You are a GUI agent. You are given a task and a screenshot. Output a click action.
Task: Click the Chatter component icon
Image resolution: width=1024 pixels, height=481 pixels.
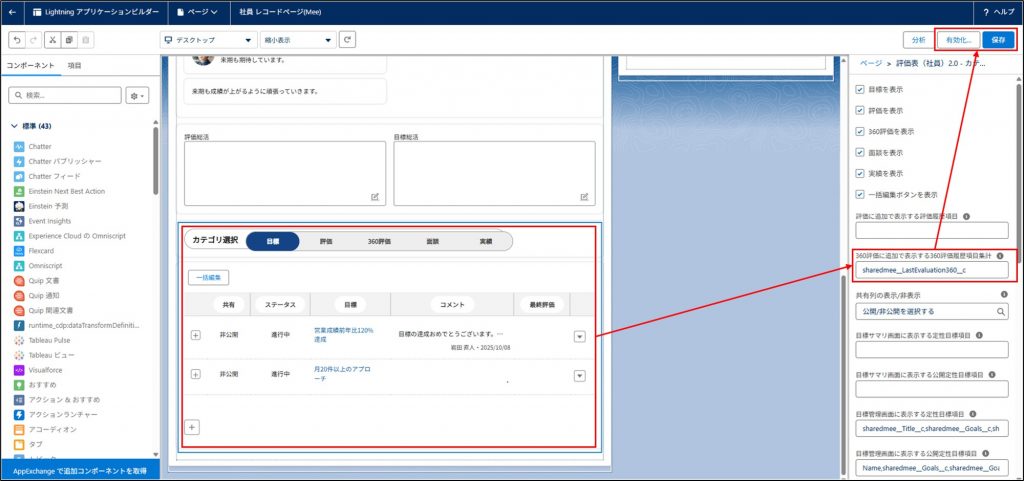(x=20, y=147)
